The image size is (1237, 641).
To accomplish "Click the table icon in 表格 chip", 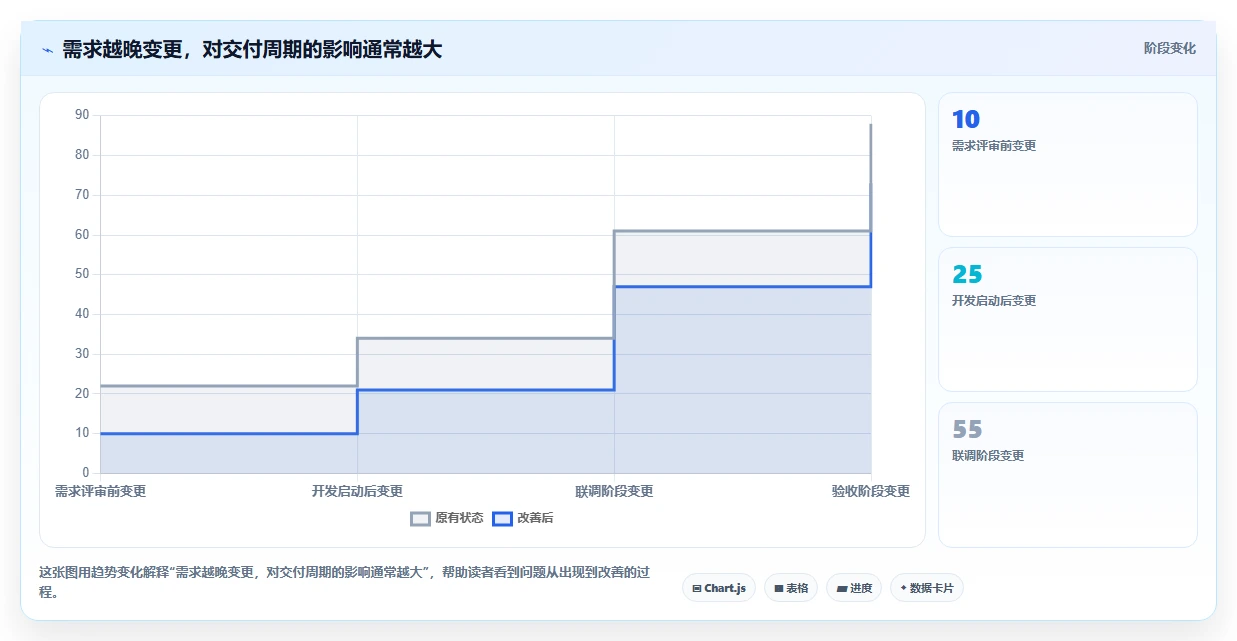I will pos(779,589).
